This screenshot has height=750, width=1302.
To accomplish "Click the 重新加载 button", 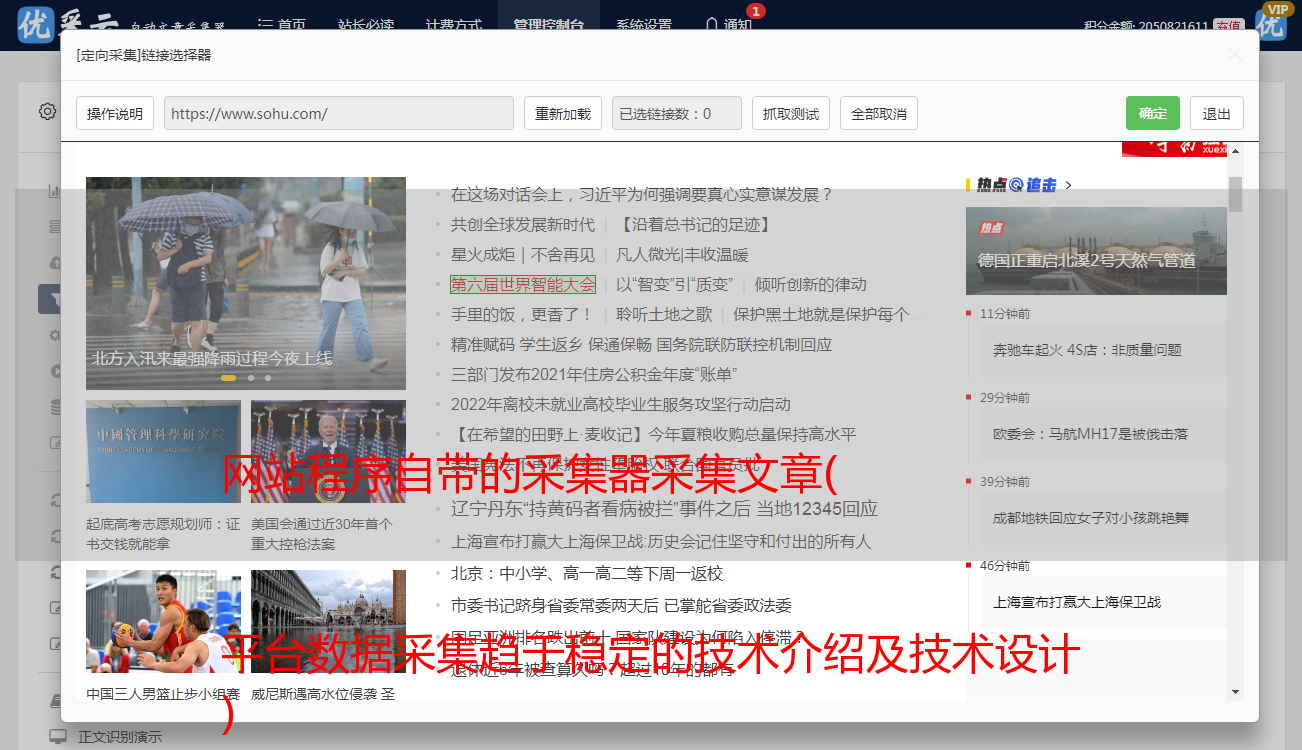I will coord(563,113).
